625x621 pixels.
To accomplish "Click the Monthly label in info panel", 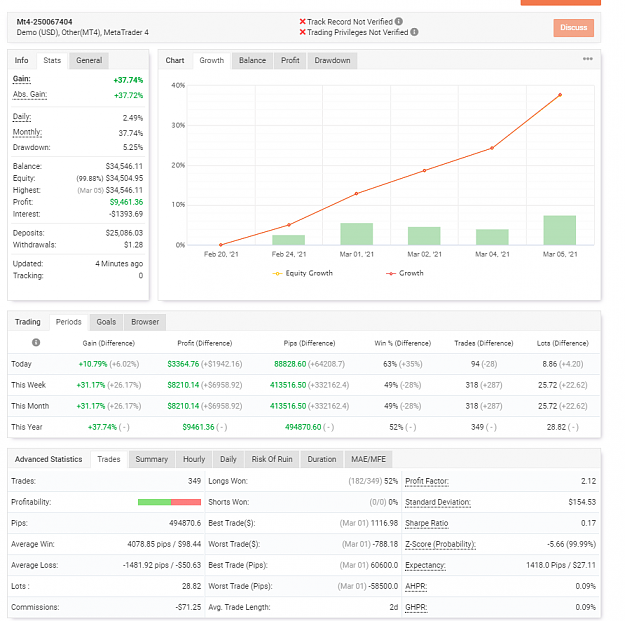I will (x=27, y=132).
